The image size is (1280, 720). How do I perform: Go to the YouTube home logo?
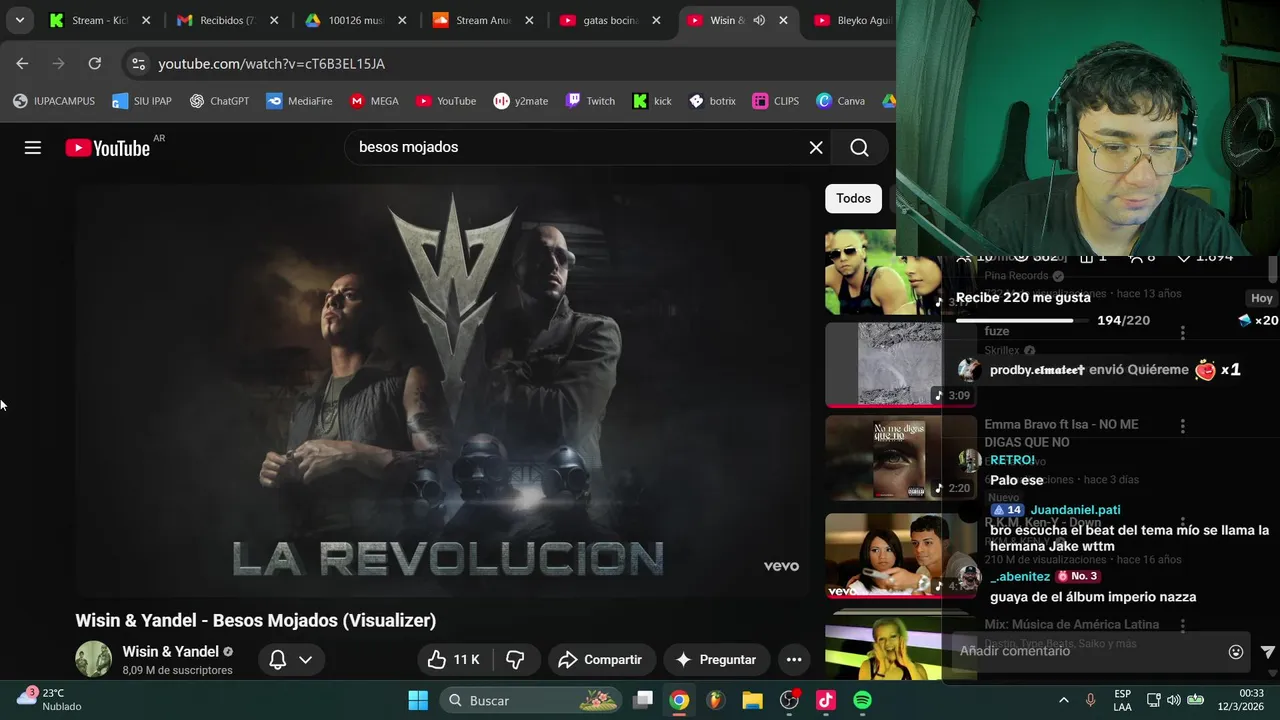[x=108, y=148]
